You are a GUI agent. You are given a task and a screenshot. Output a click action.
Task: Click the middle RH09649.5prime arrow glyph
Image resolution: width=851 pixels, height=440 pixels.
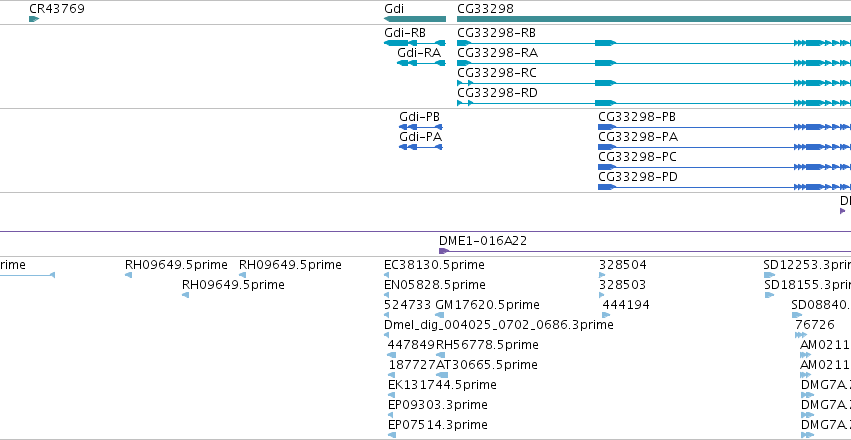point(186,295)
